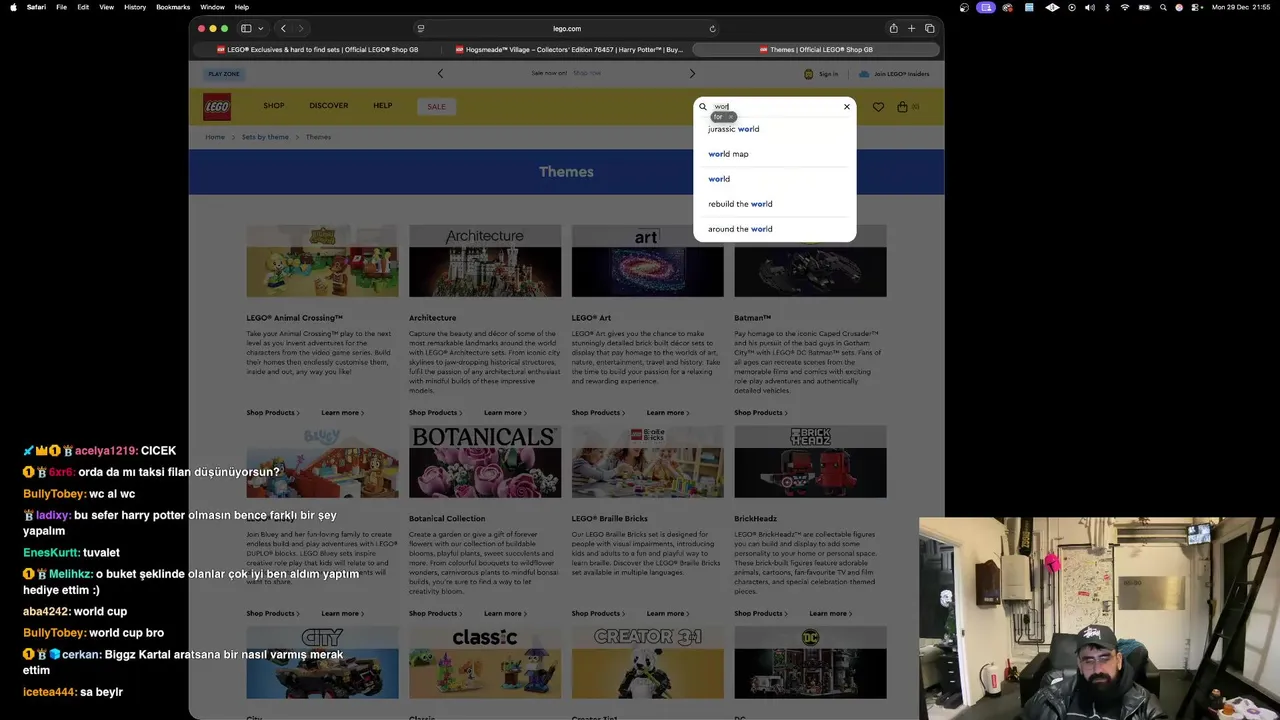The image size is (1280, 720).
Task: Click Learn more under Bluey
Action: point(342,614)
